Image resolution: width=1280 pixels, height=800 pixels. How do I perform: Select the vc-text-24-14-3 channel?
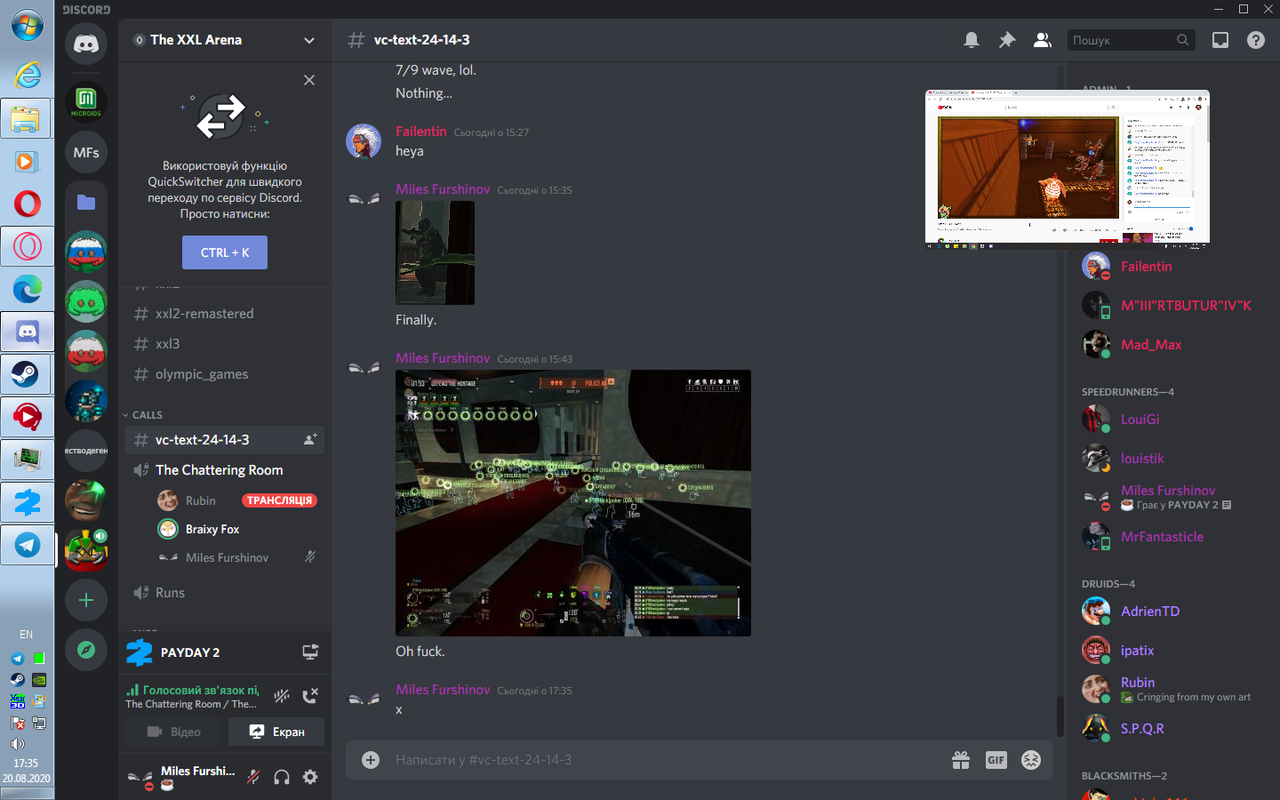[x=225, y=439]
